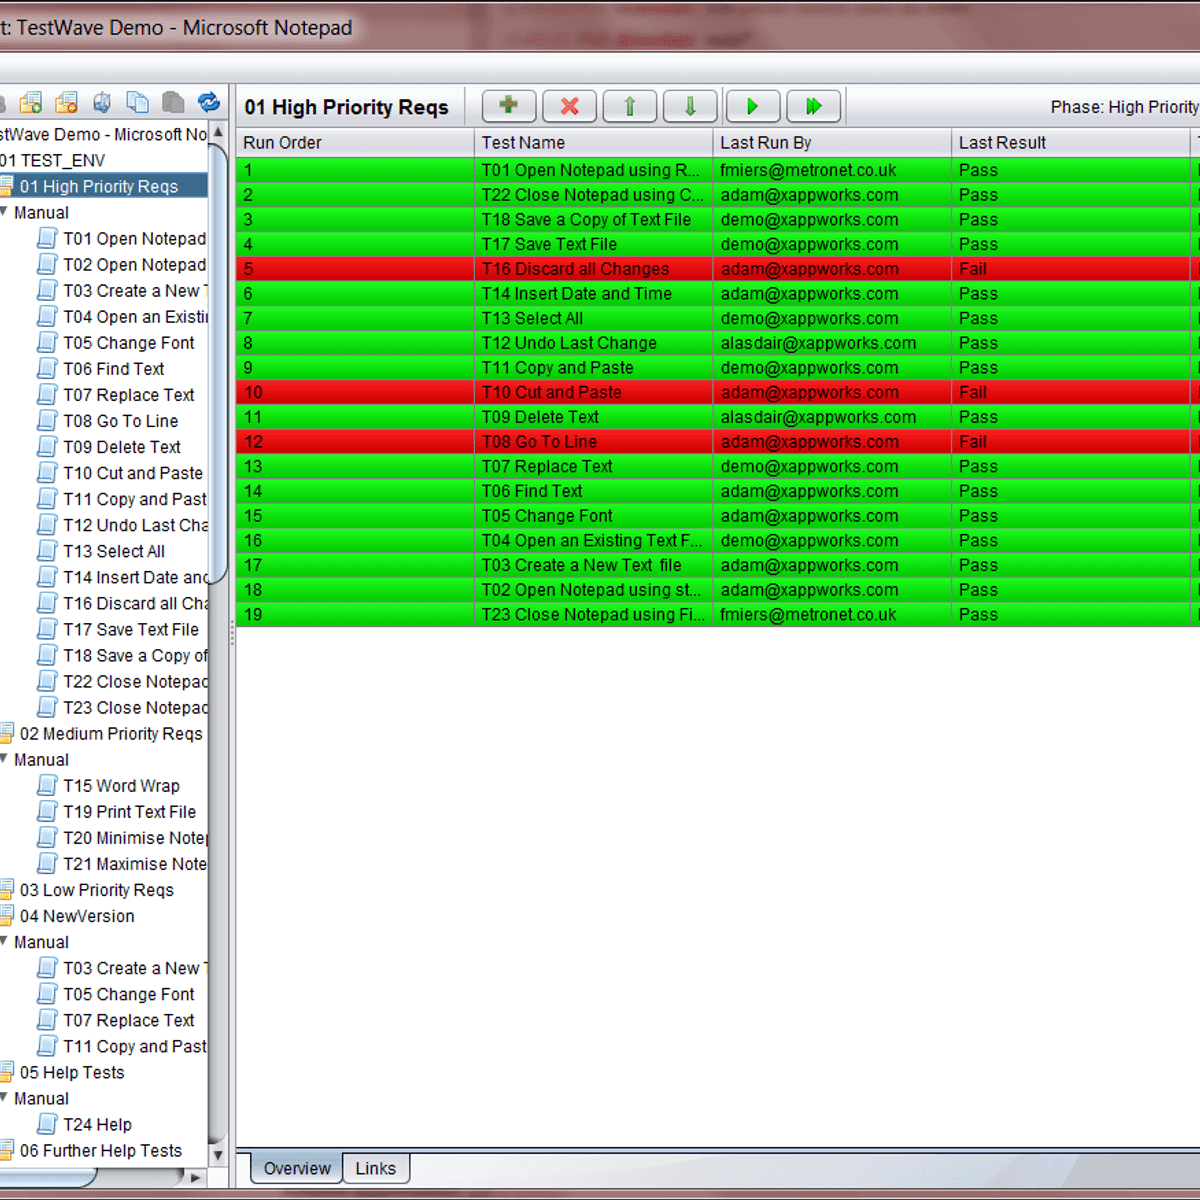Run all tests using fast-forward icon
1200x1200 pixels.
[813, 106]
